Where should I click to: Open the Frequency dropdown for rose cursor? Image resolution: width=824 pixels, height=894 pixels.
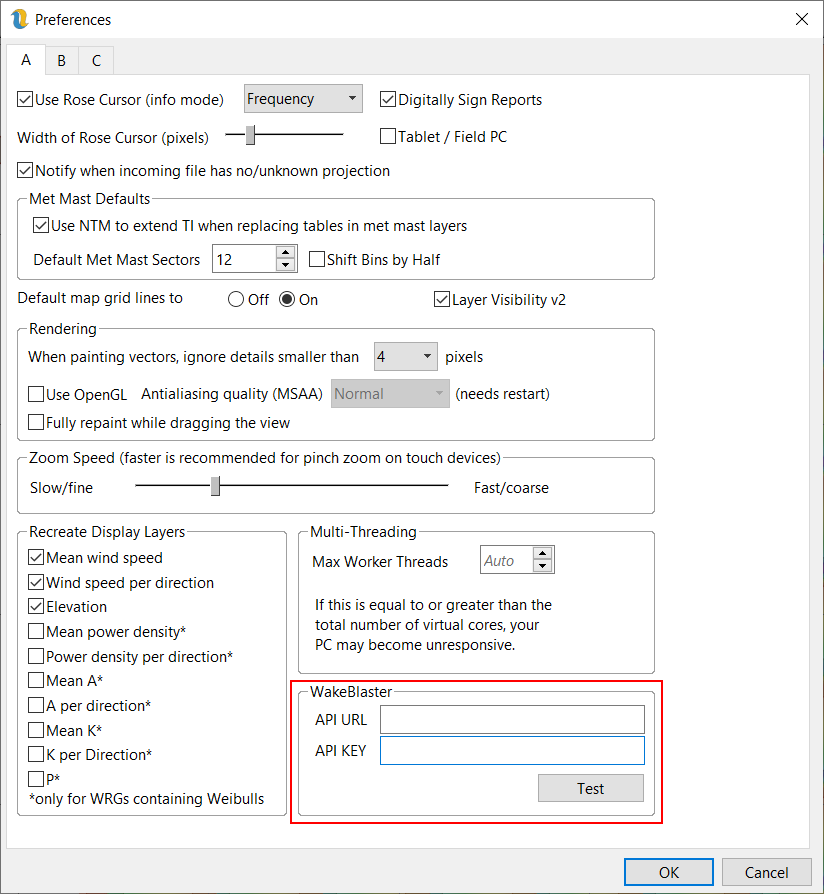coord(303,99)
